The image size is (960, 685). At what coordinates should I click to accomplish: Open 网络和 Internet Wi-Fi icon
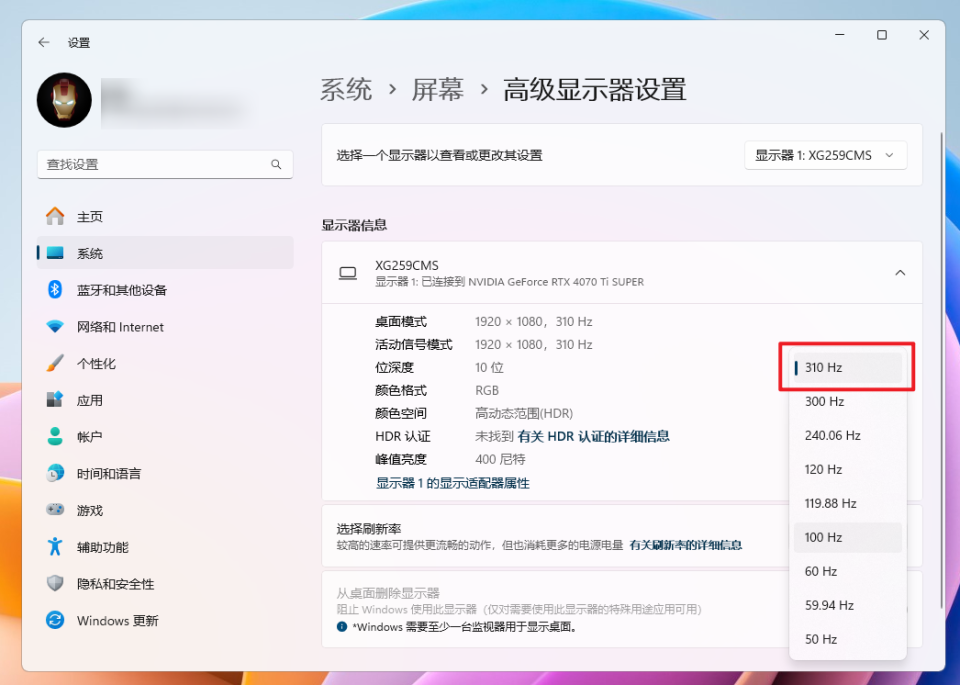(x=55, y=326)
